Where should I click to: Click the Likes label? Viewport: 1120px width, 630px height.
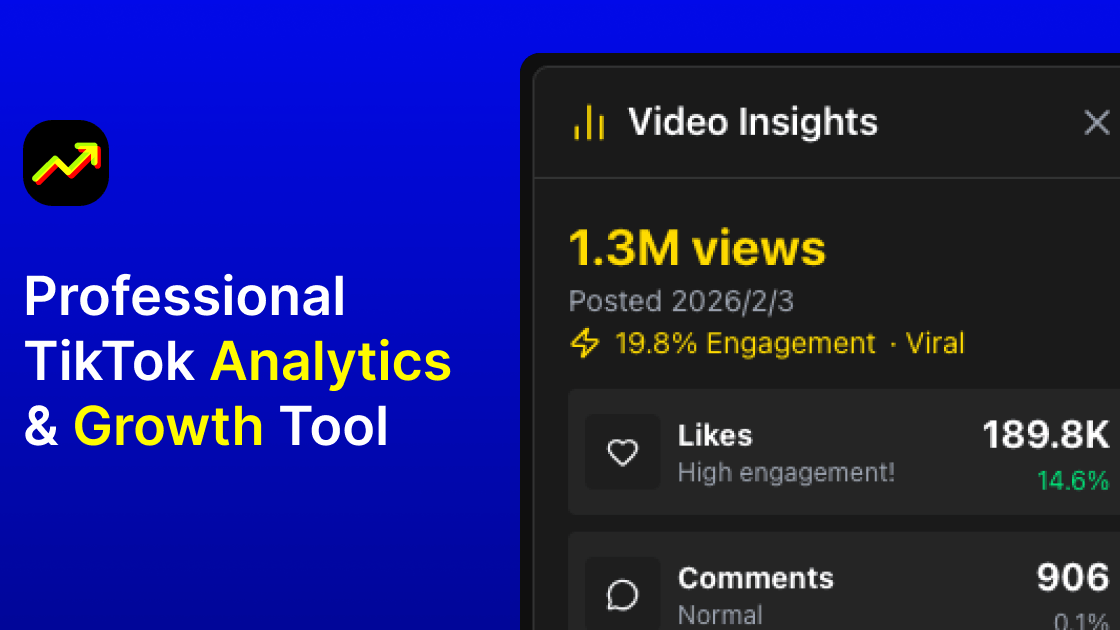pyautogui.click(x=715, y=436)
